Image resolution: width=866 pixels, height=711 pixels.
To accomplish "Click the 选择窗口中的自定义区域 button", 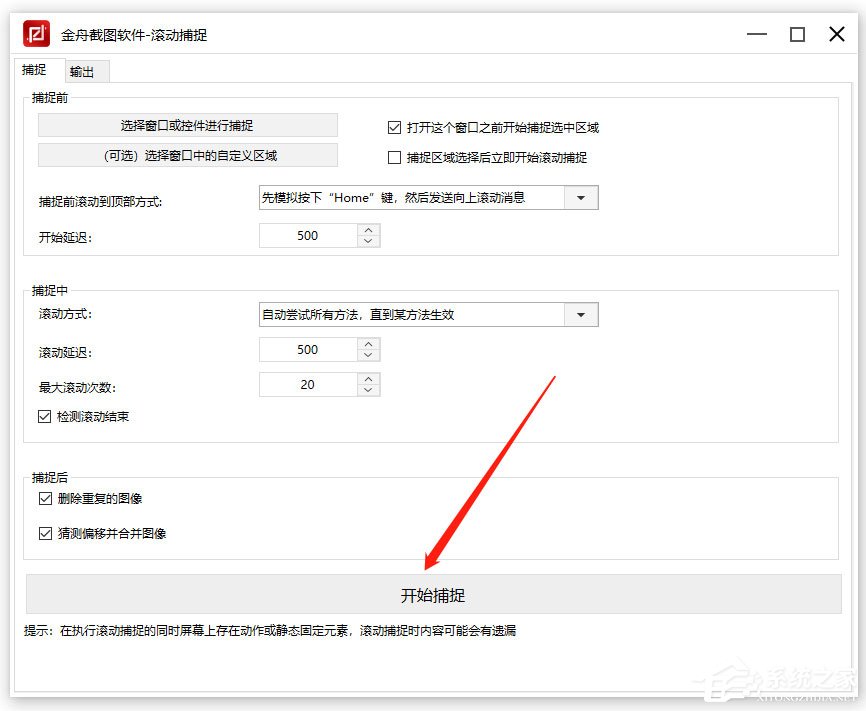I will (187, 154).
